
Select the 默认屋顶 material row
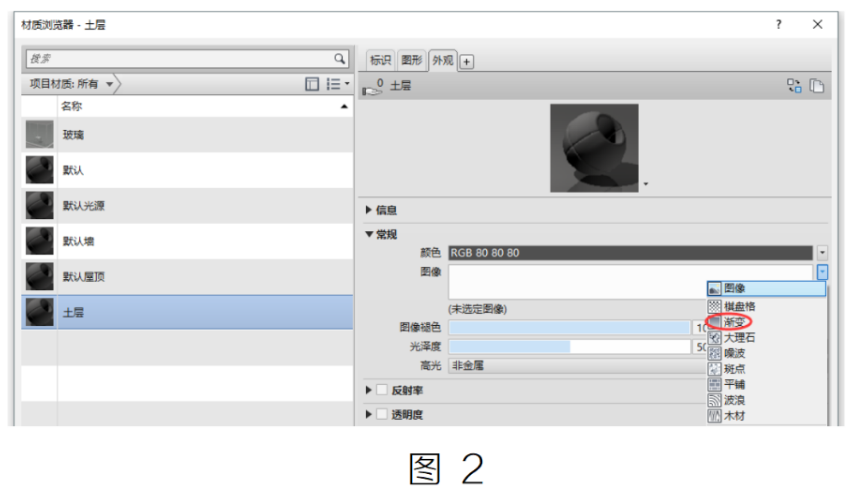(187, 276)
